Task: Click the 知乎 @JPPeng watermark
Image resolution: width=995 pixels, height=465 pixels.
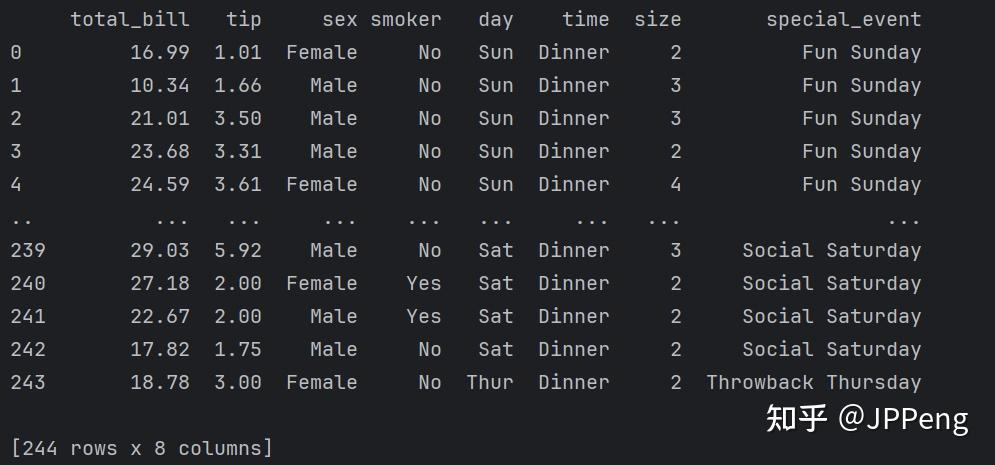Action: [867, 419]
